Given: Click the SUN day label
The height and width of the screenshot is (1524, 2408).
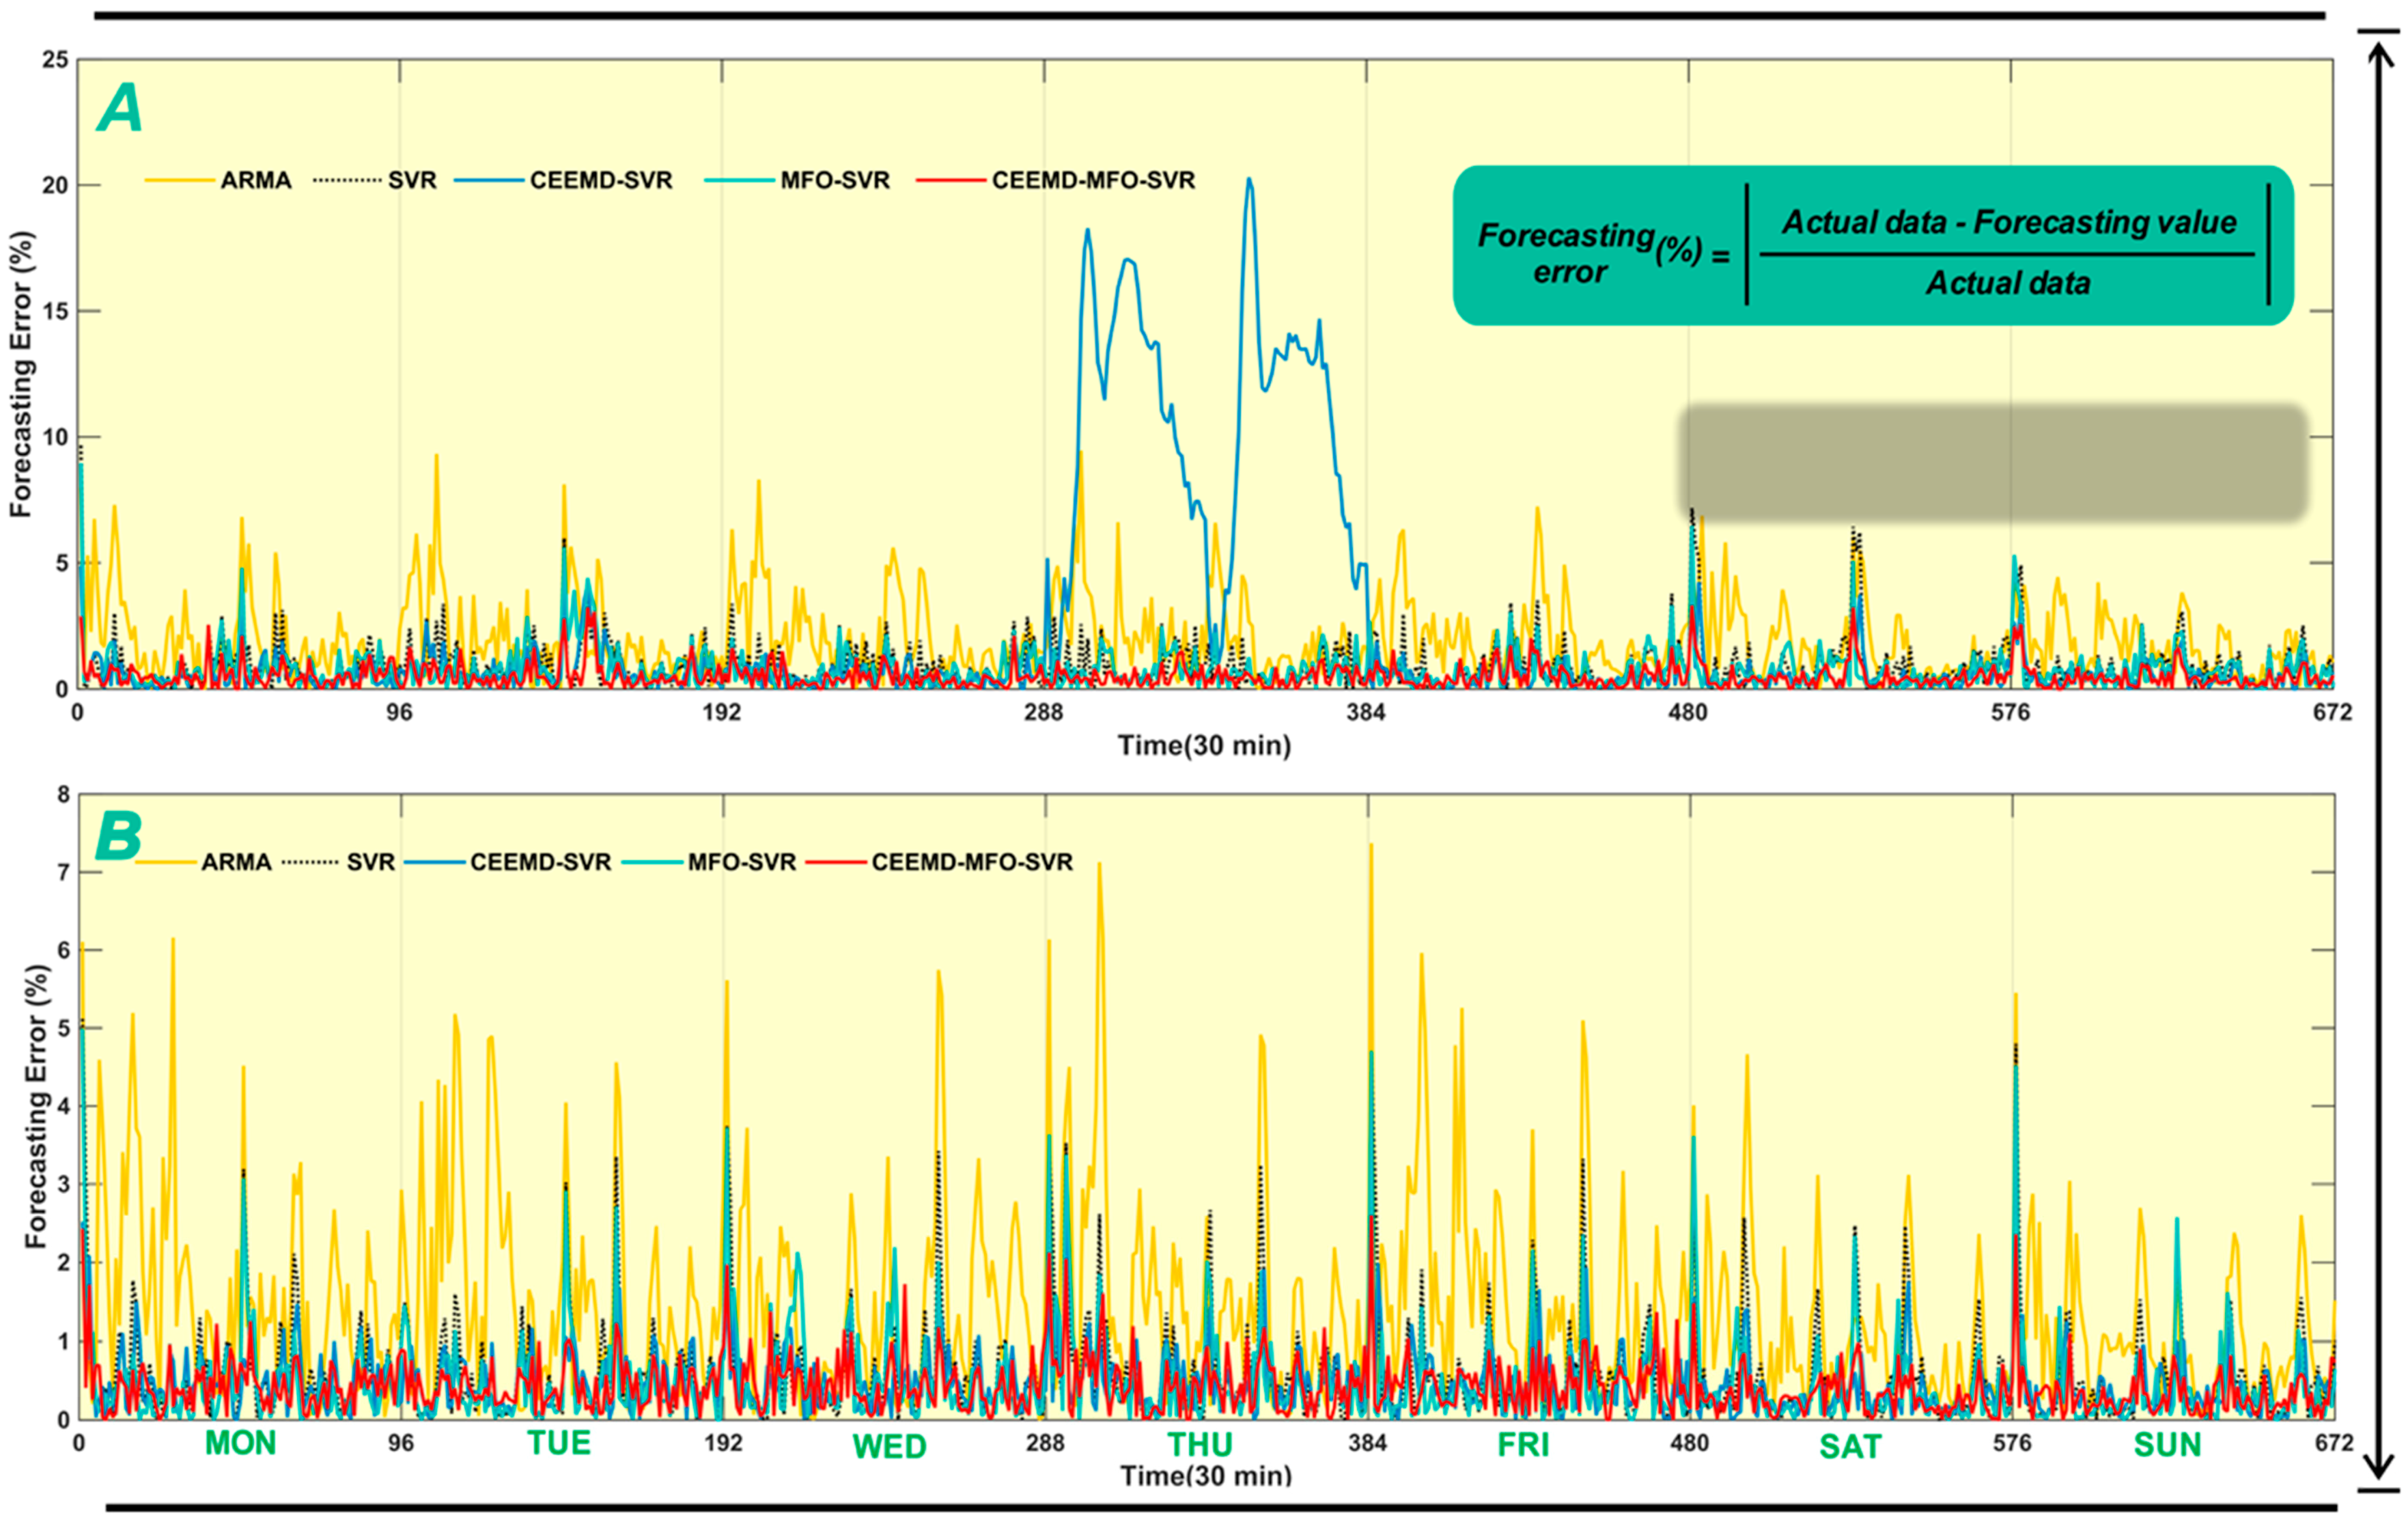Looking at the screenshot, I should pos(2167,1445).
